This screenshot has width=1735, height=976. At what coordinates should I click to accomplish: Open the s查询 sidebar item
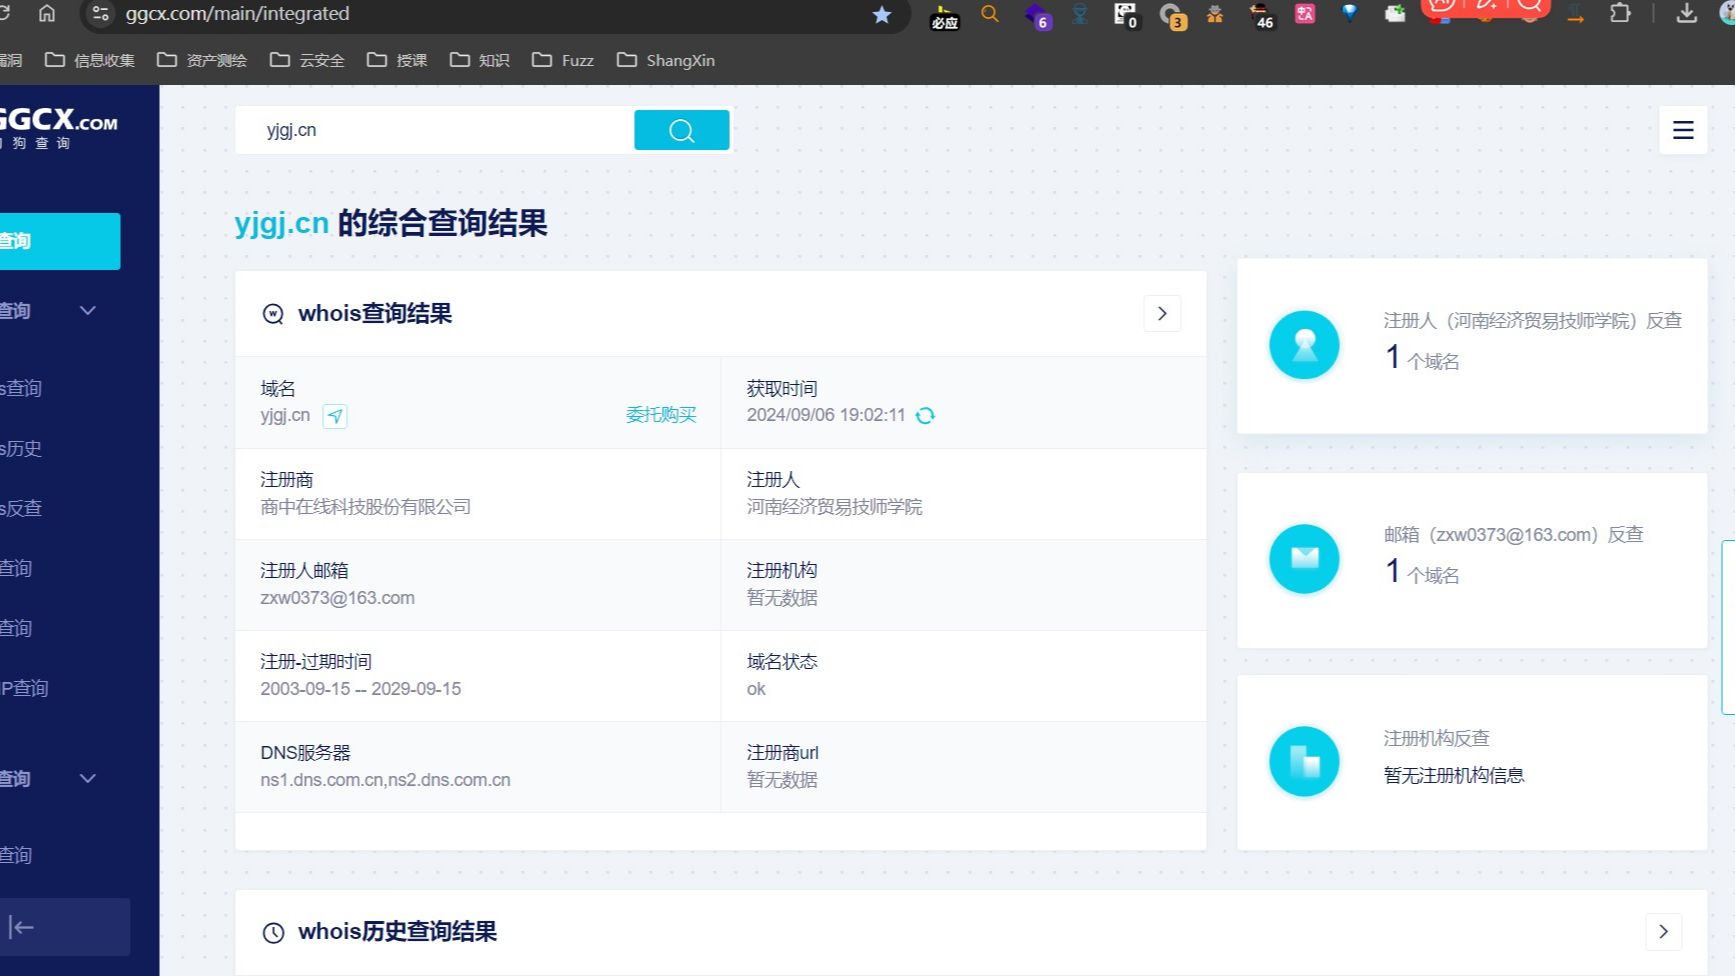[21, 388]
